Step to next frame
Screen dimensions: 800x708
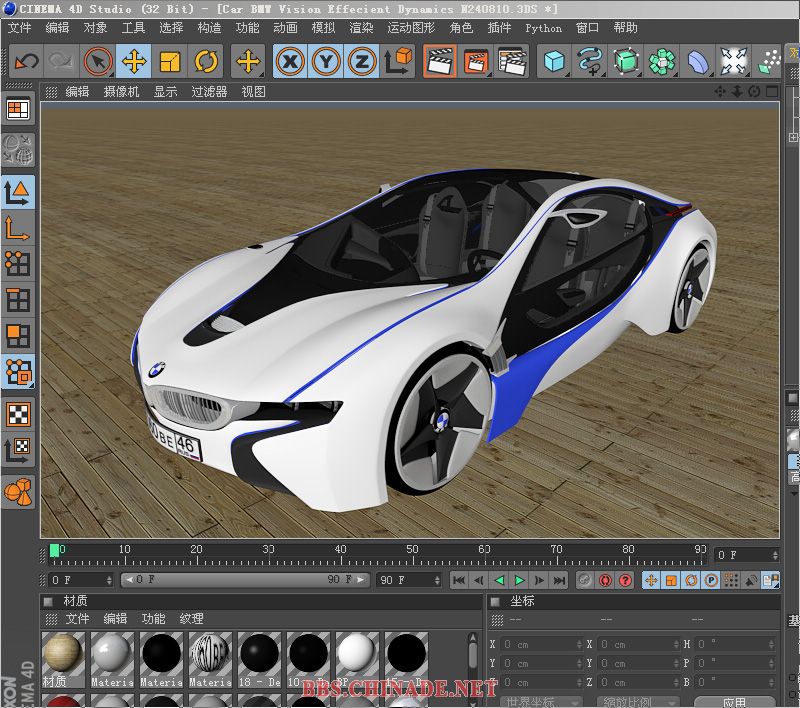pos(539,580)
